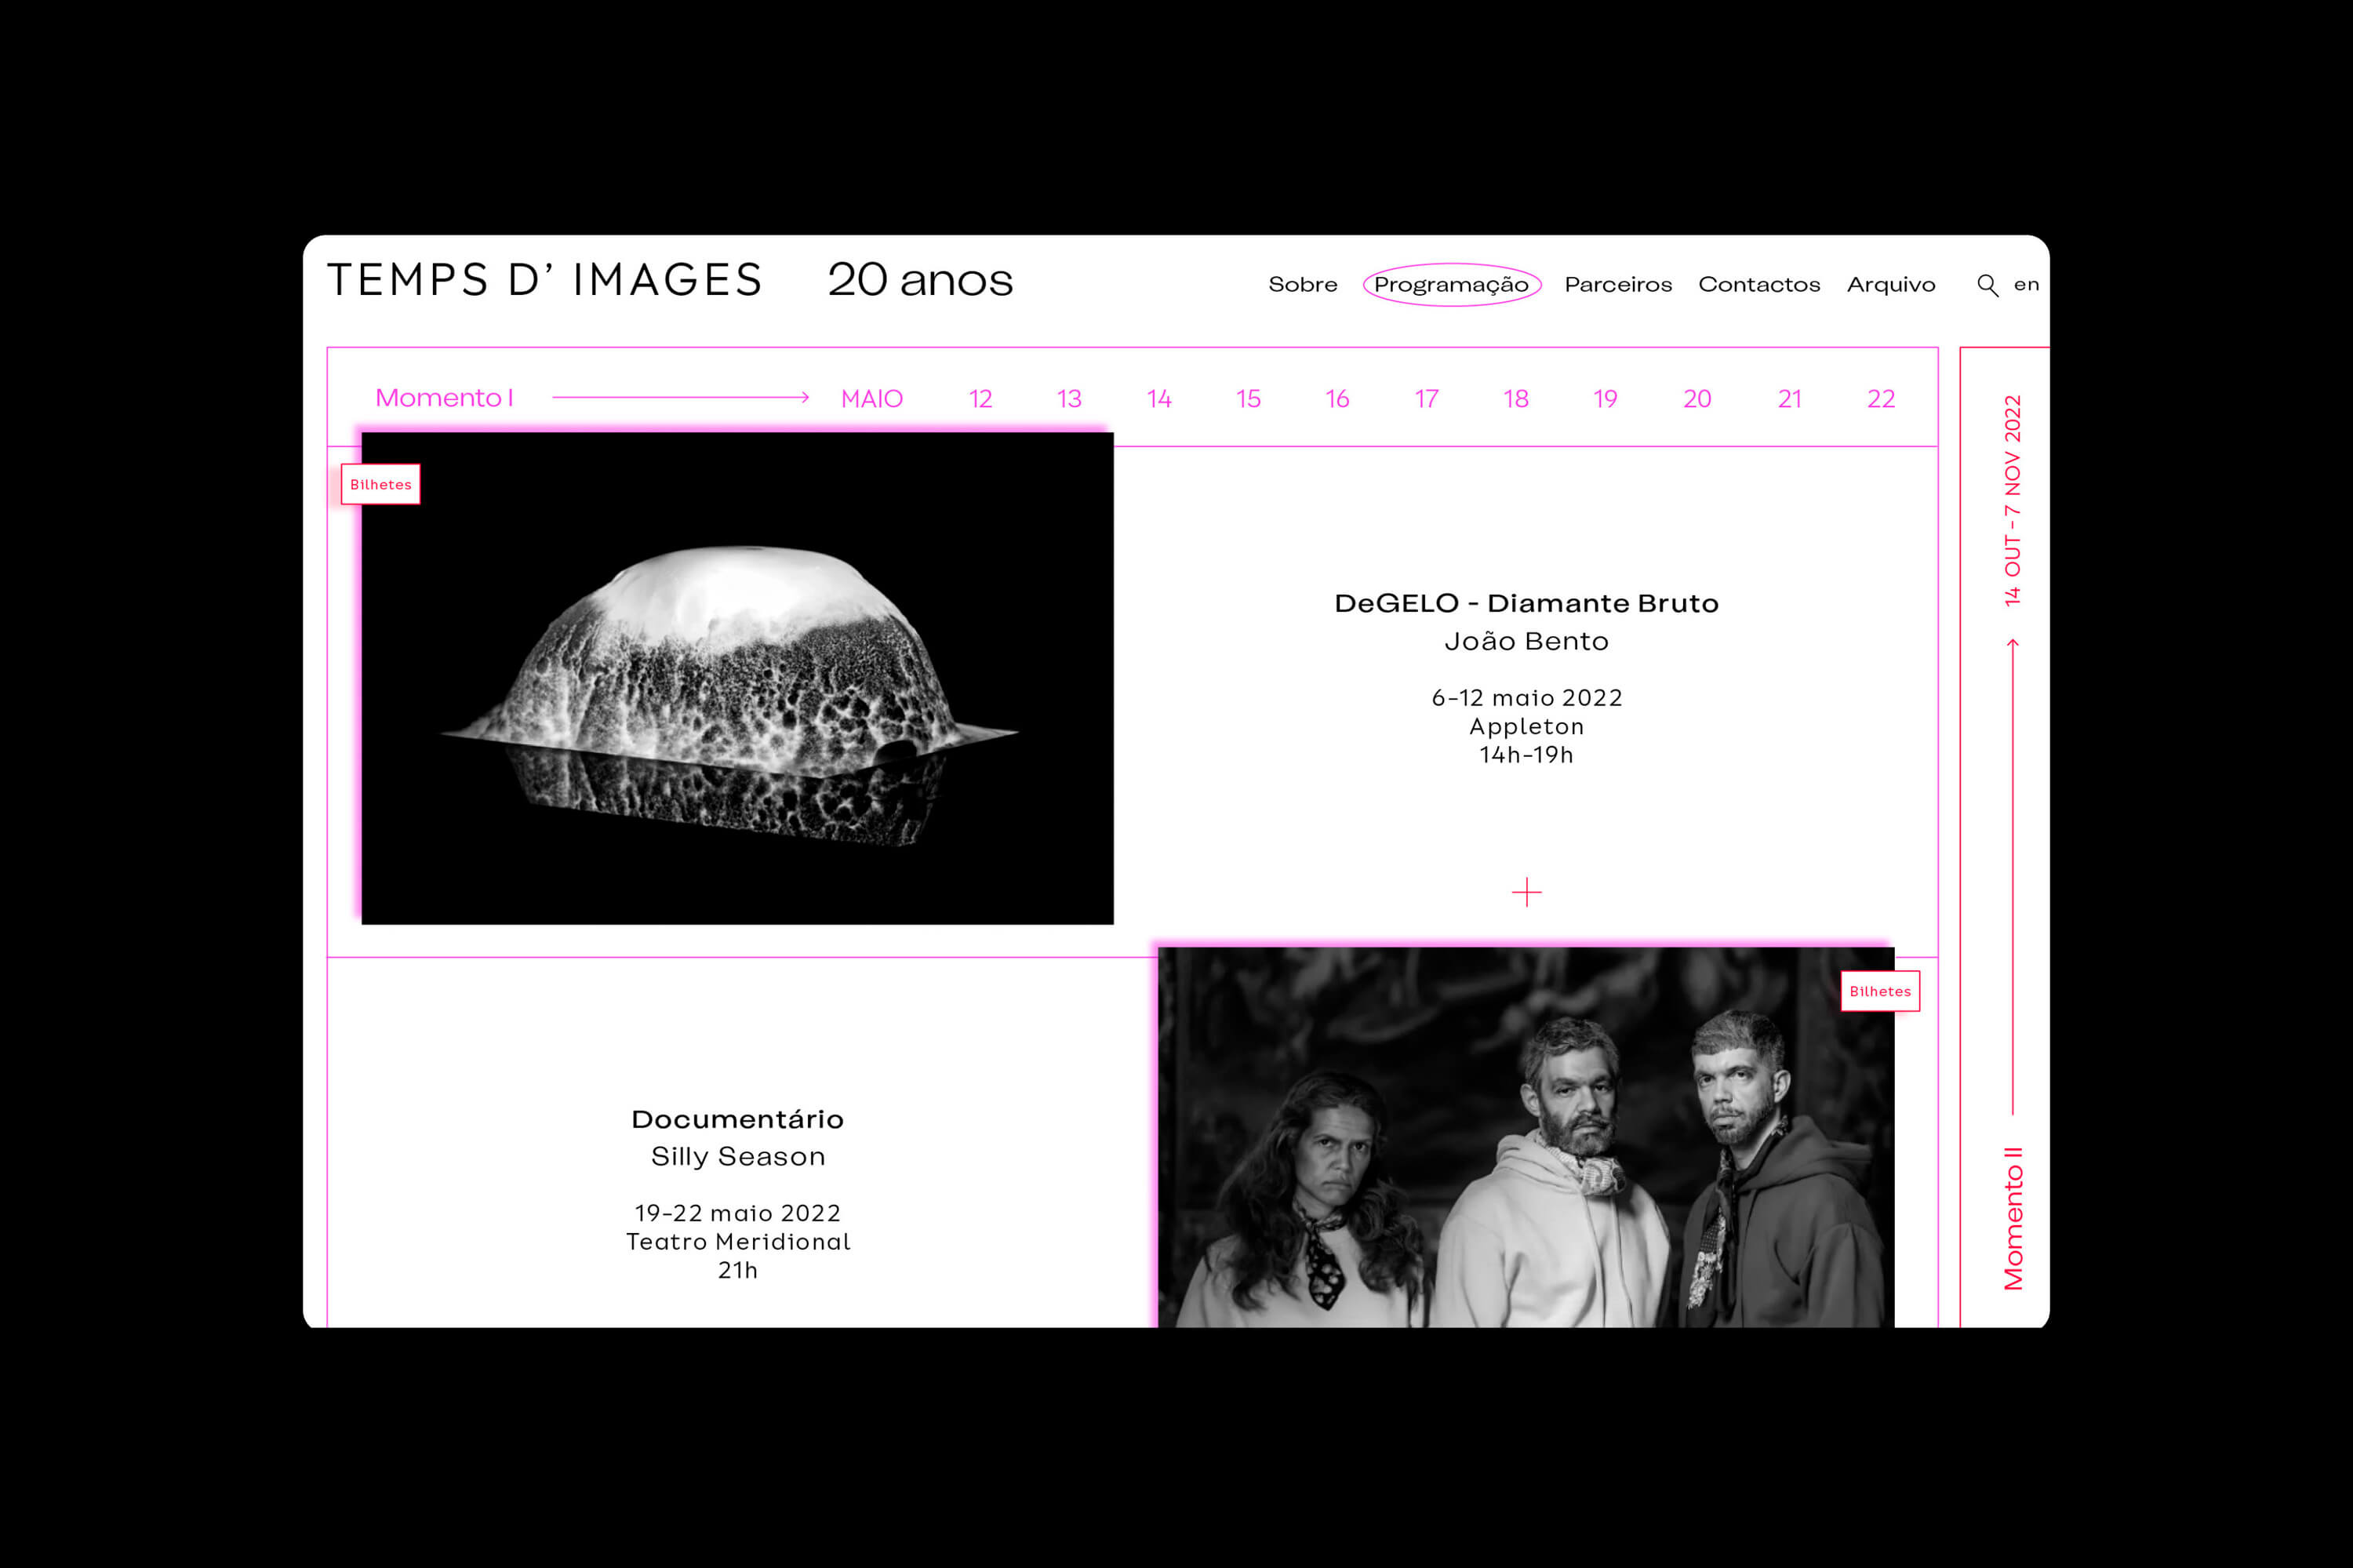Open the Arquivo section
Viewport: 2353px width, 1568px height.
coord(1890,285)
